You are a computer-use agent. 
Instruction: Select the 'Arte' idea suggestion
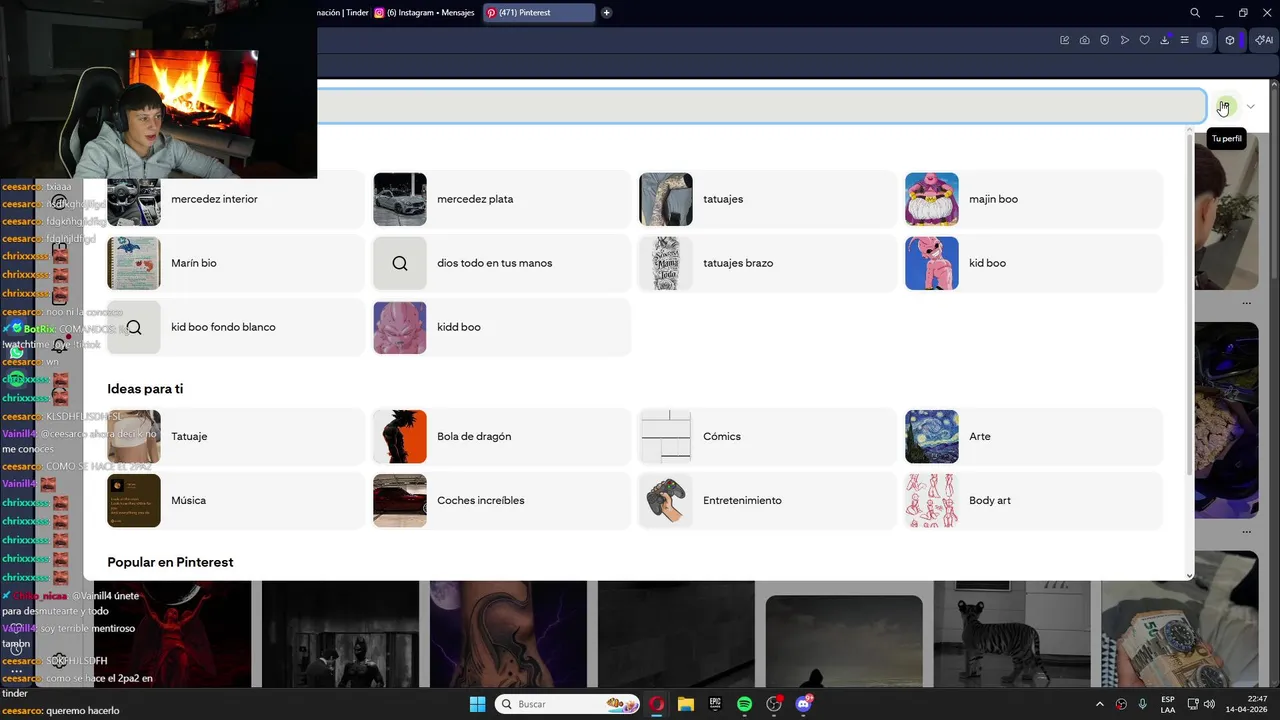tap(1034, 436)
